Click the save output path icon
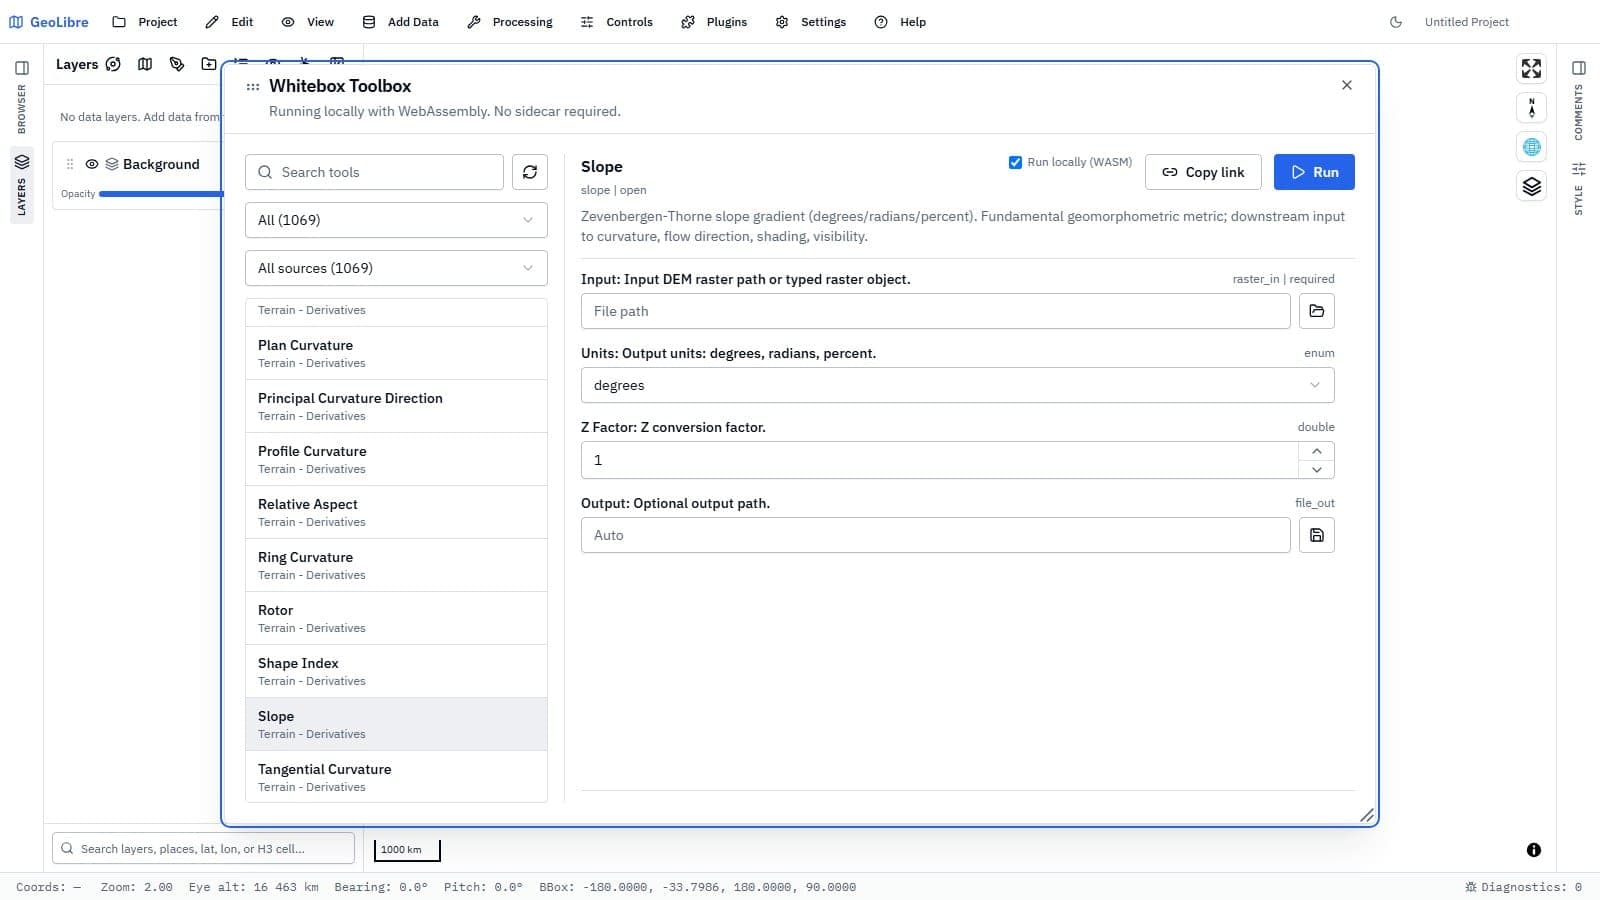1600x900 pixels. pos(1317,535)
